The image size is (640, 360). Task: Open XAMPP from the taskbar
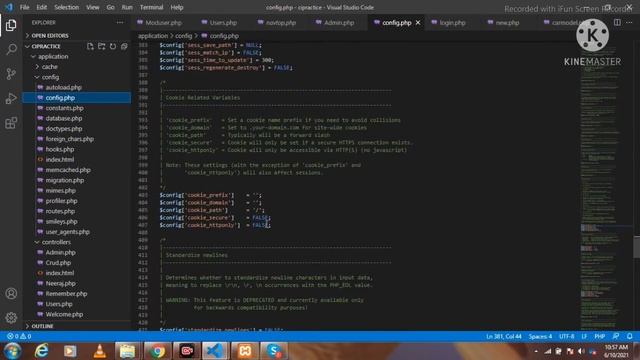(x=245, y=351)
